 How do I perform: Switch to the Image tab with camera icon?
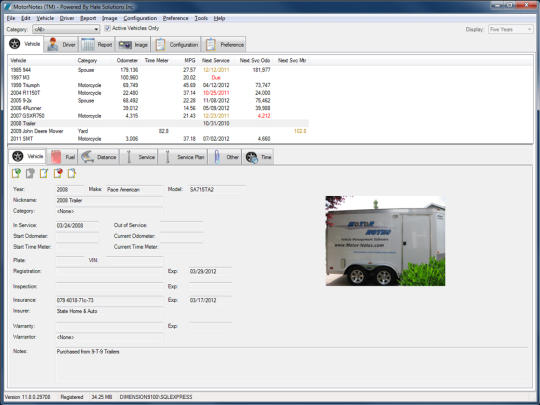click(x=133, y=45)
